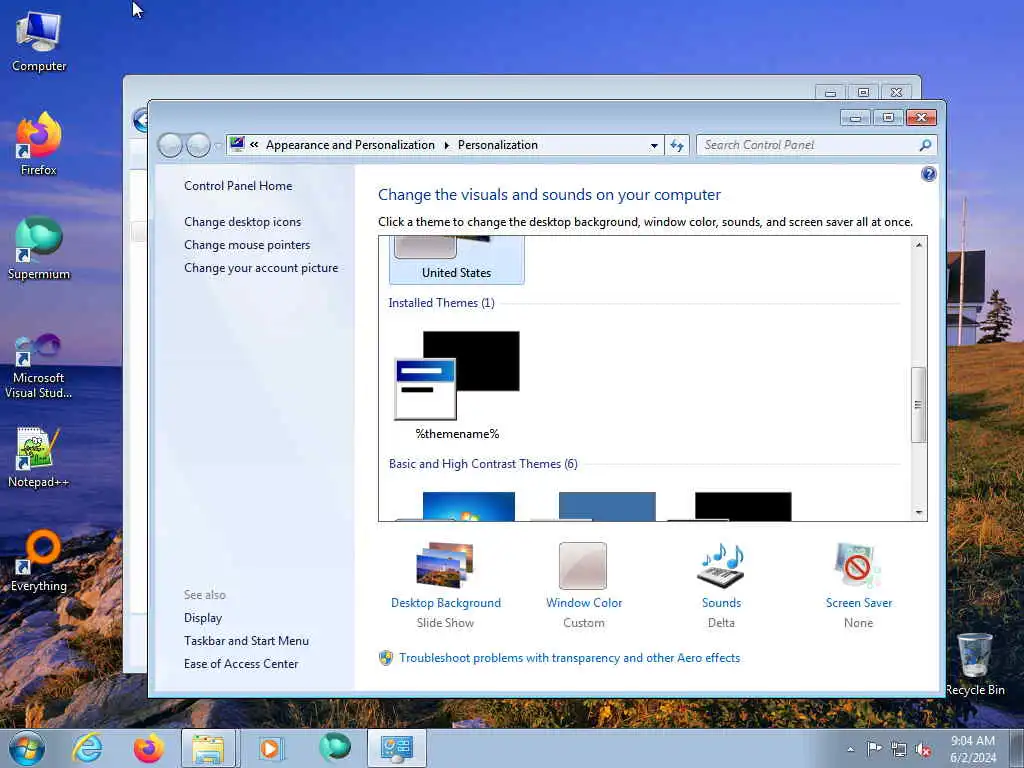Open the Start menu

tap(27, 748)
